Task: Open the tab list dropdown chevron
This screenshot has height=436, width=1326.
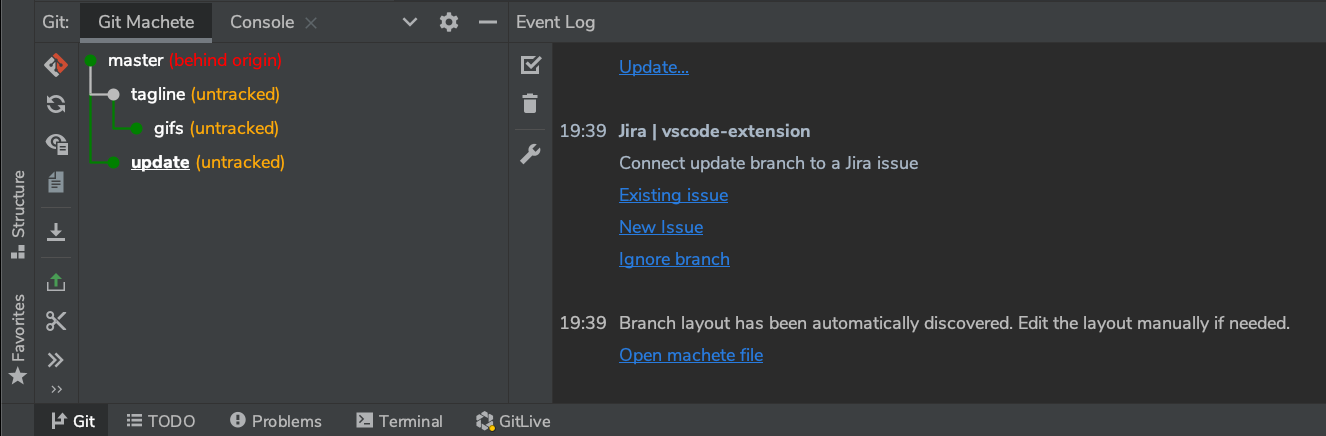Action: point(410,22)
